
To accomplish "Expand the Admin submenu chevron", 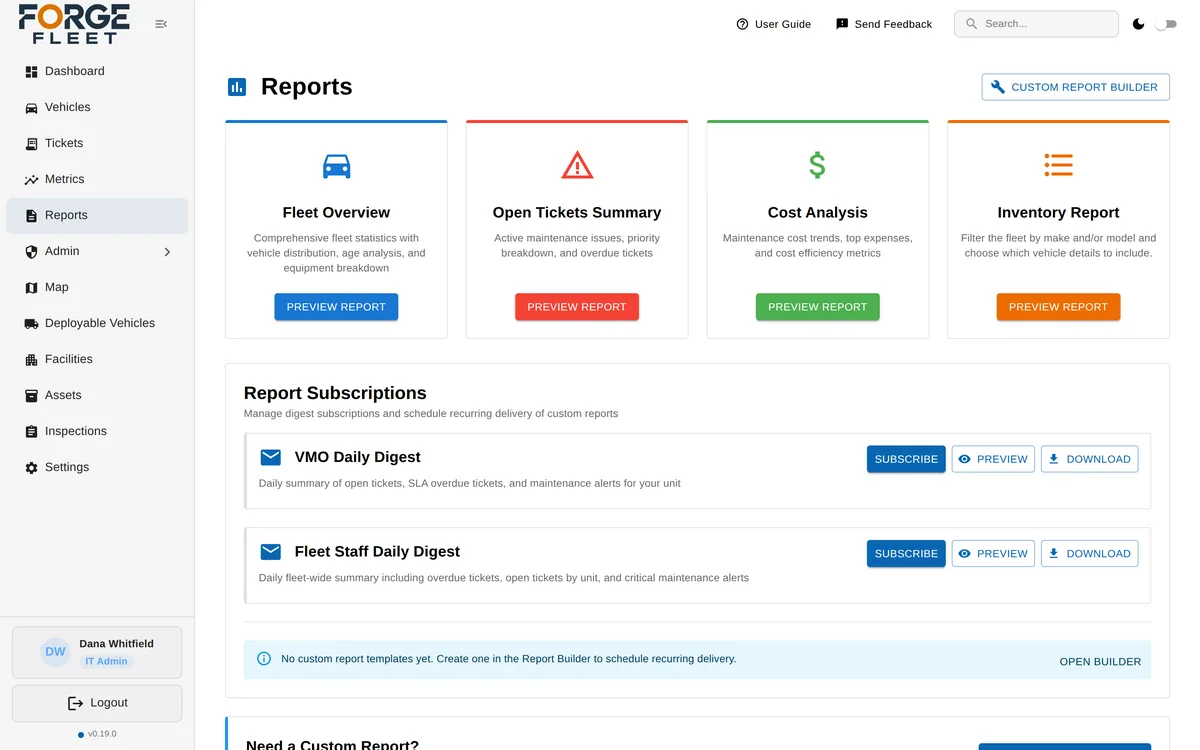I will (x=167, y=252).
